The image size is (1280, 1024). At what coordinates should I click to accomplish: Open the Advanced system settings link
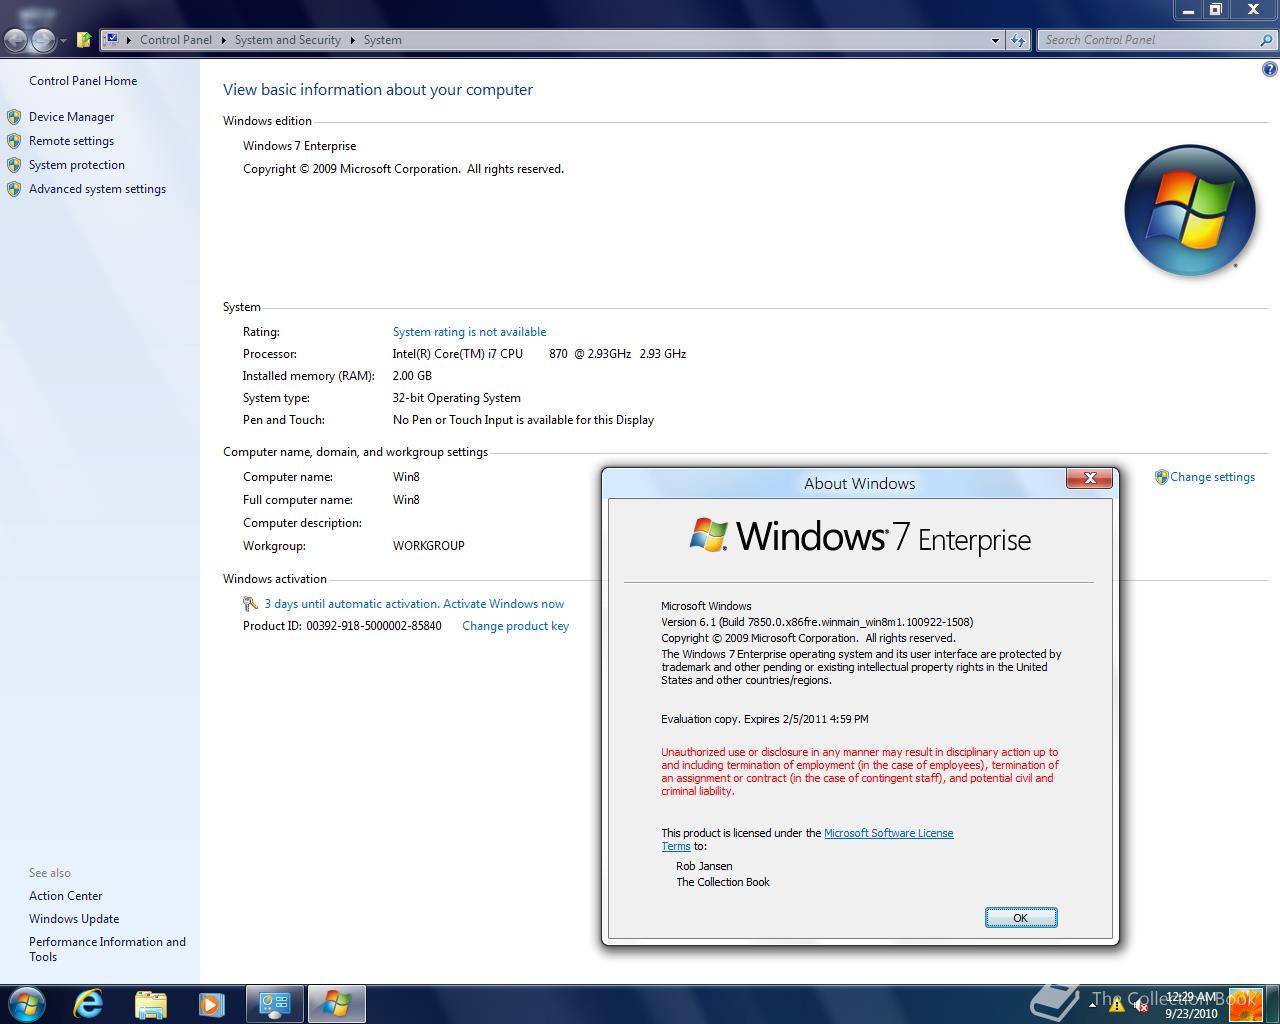click(x=97, y=189)
